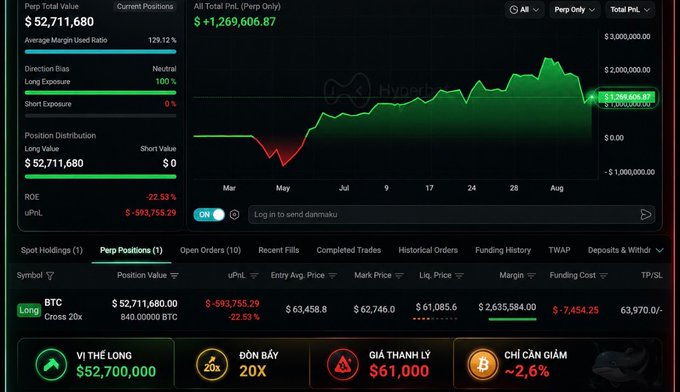Click the TP/SL value 63,970.0/-
Screen dimensions: 680x392
pyautogui.click(x=641, y=310)
